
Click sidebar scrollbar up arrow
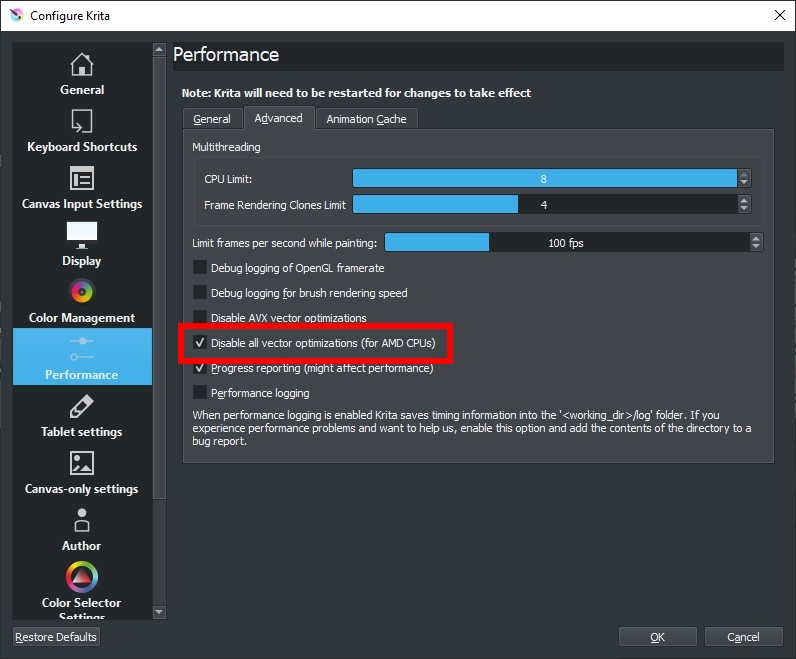[159, 50]
